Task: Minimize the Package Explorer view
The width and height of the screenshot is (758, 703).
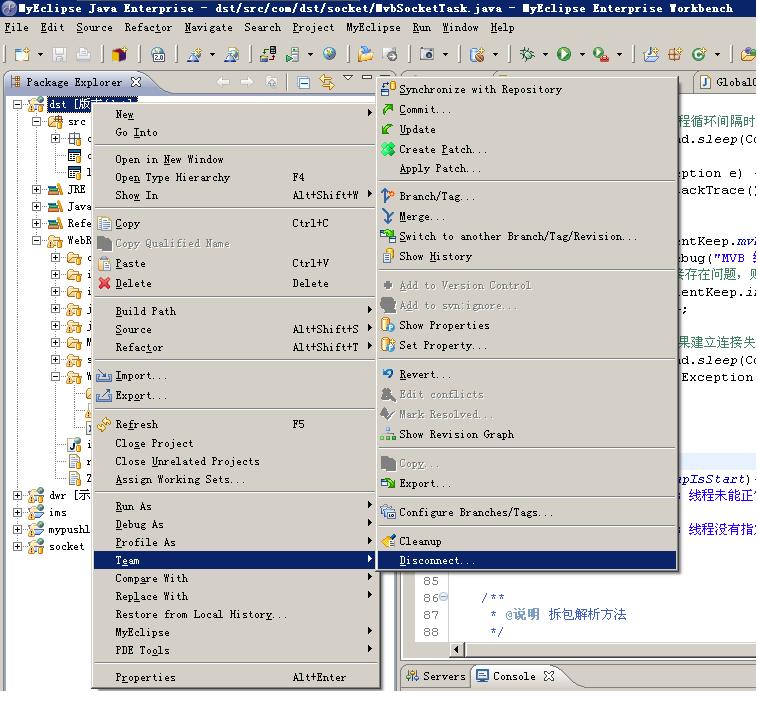Action: (367, 77)
